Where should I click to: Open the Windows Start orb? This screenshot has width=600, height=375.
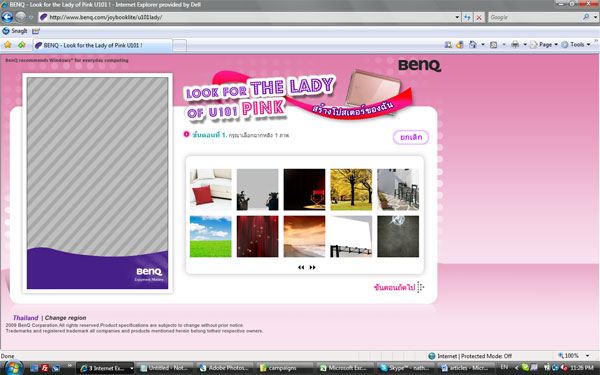click(x=13, y=368)
